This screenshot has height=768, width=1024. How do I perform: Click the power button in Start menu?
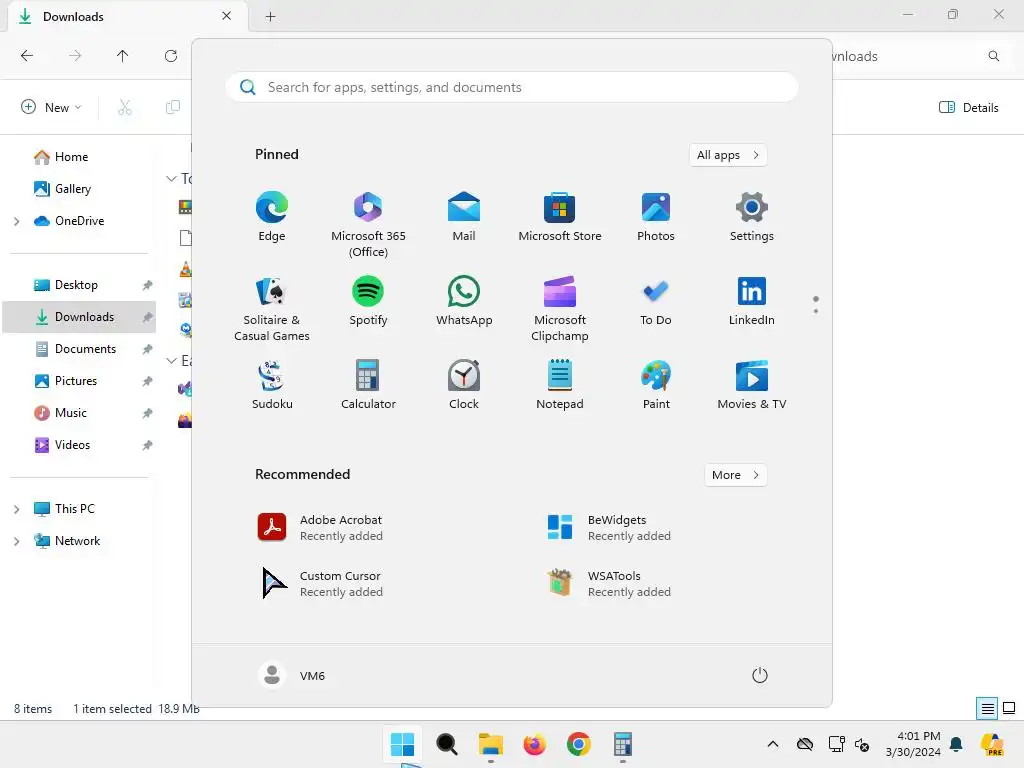click(x=760, y=675)
